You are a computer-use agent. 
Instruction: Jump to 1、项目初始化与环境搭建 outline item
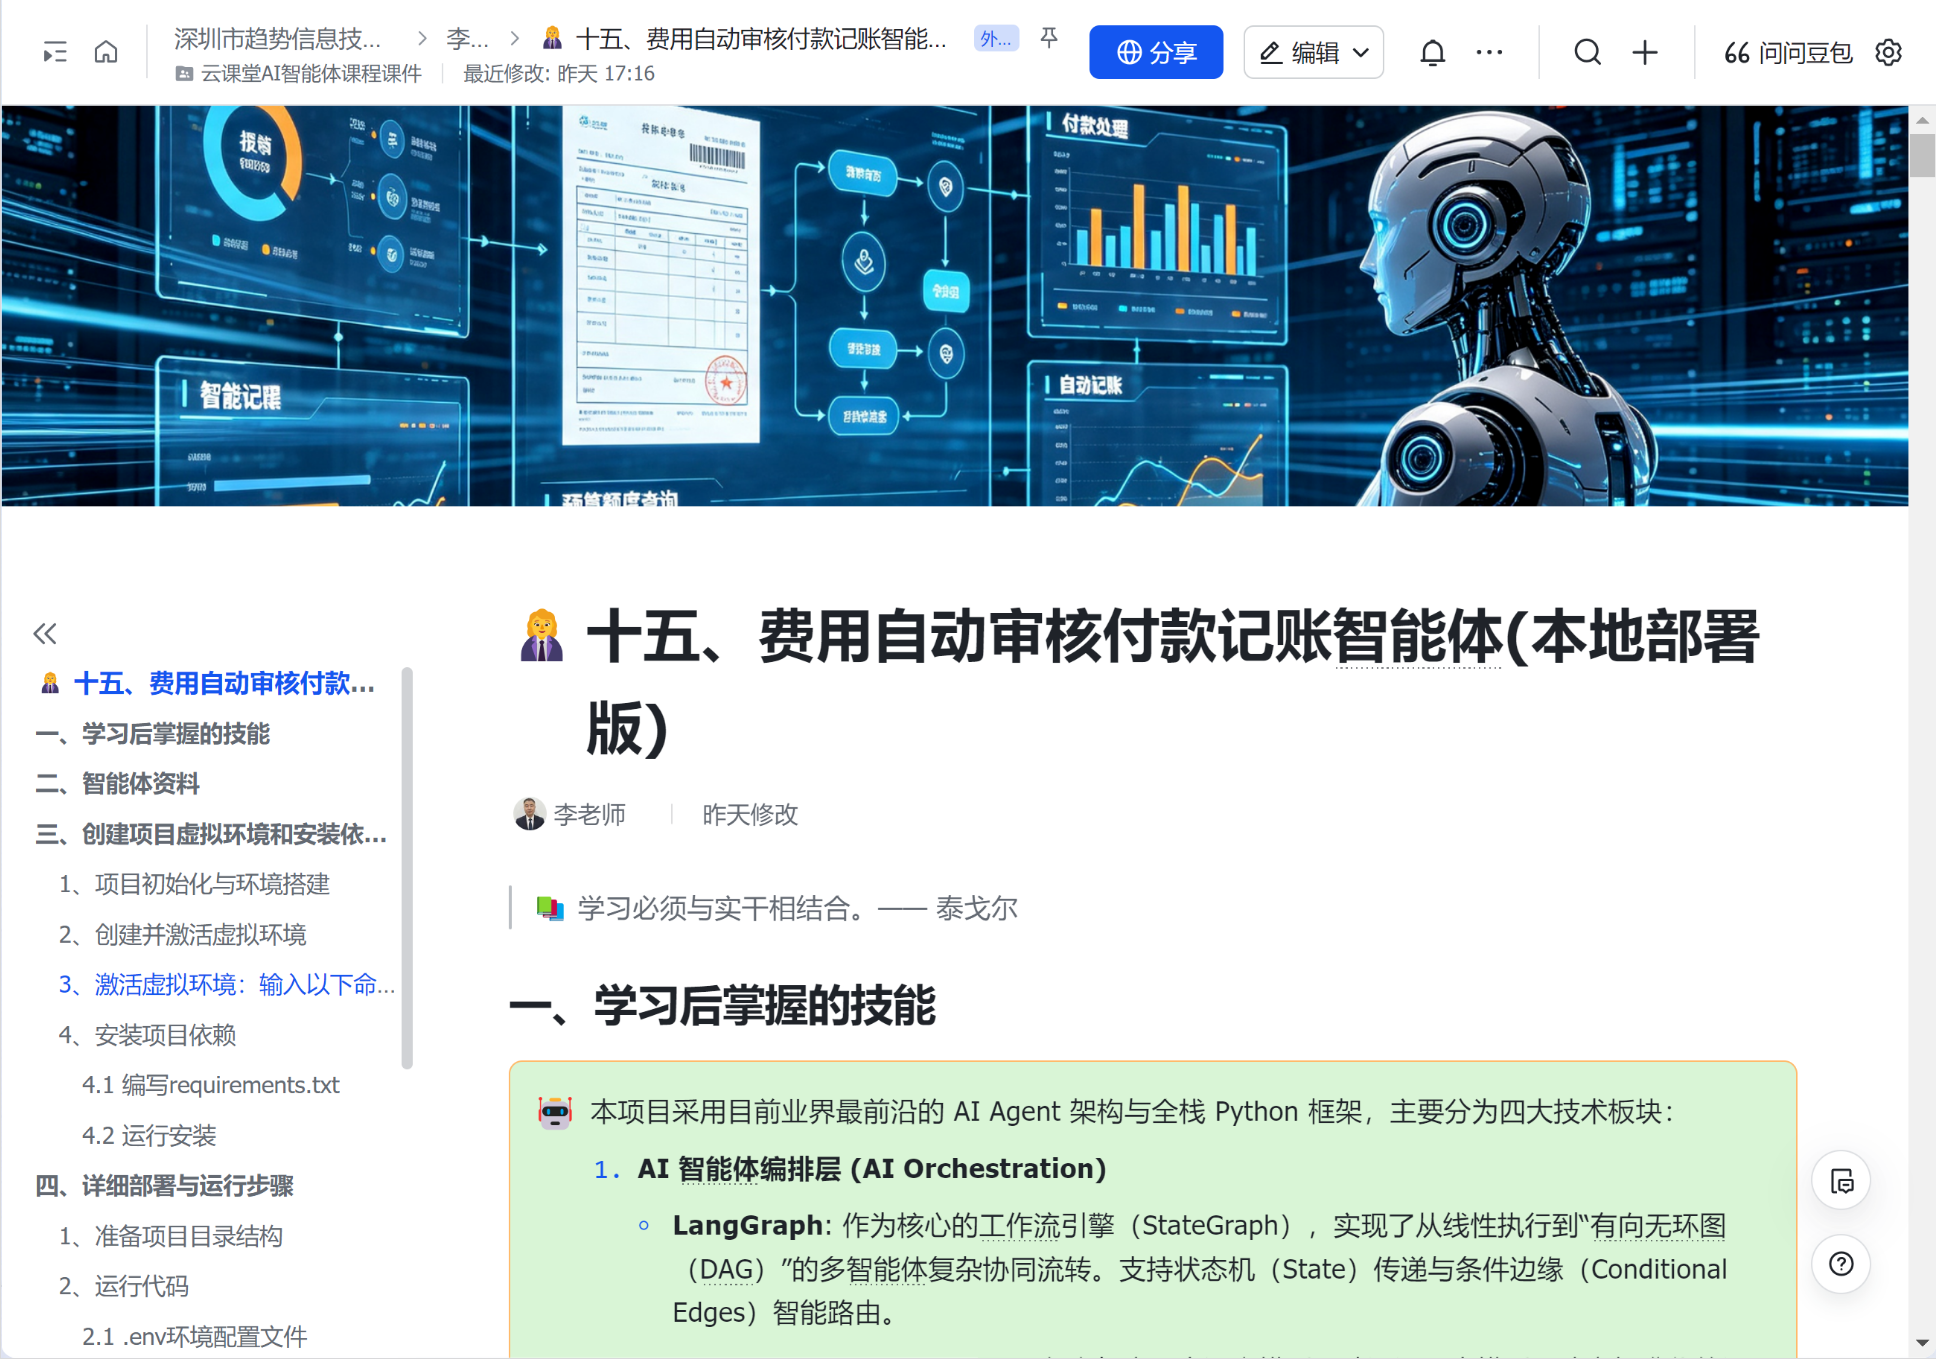click(x=194, y=884)
